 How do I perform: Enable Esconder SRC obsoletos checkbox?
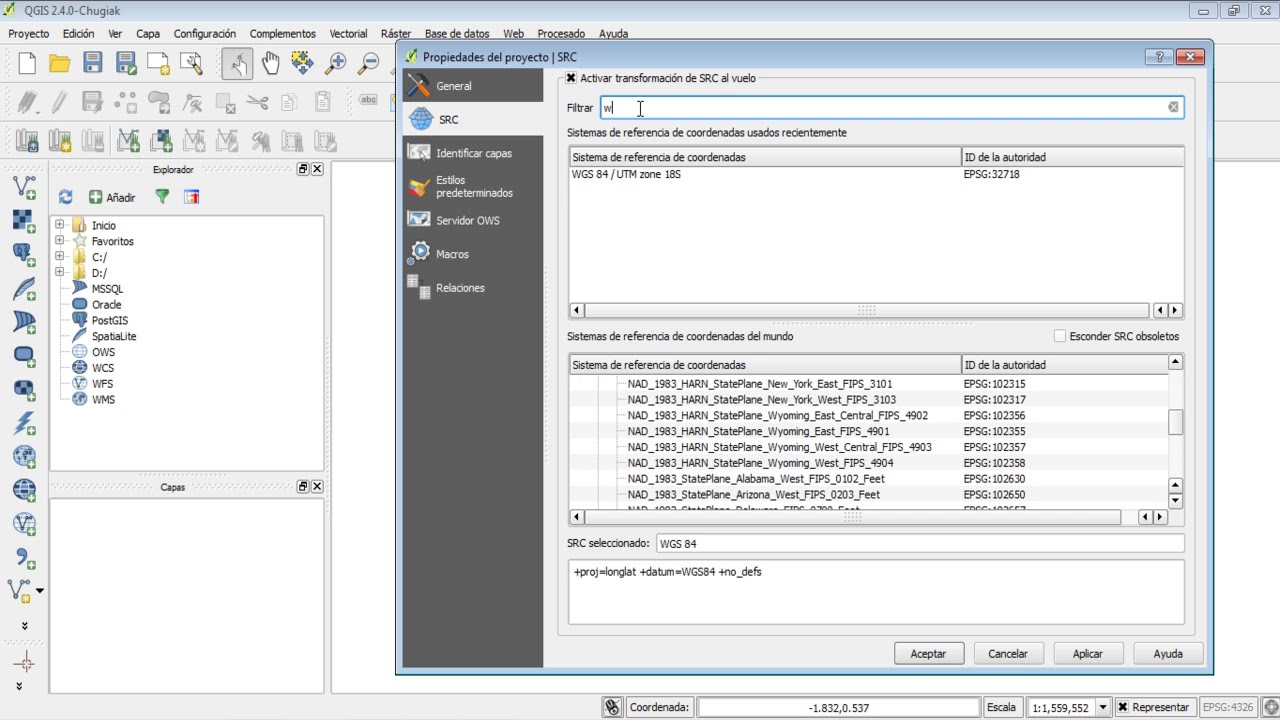(1060, 337)
